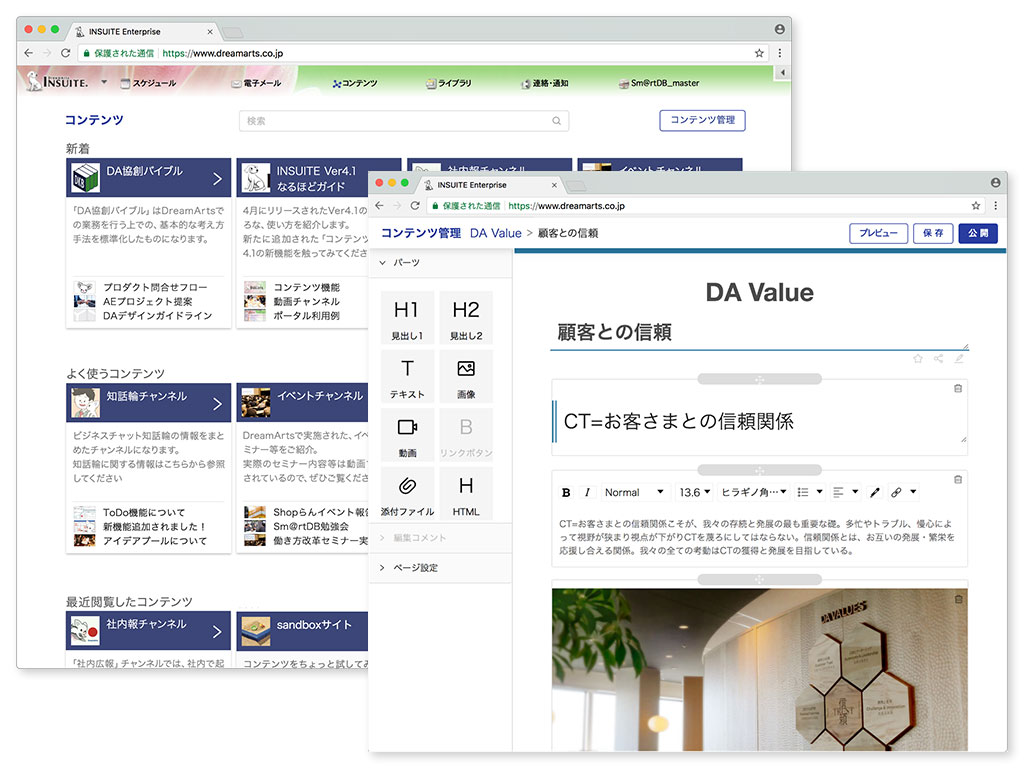The width and height of the screenshot is (1024, 768).
Task: Select the text color pen tool
Action: click(875, 492)
